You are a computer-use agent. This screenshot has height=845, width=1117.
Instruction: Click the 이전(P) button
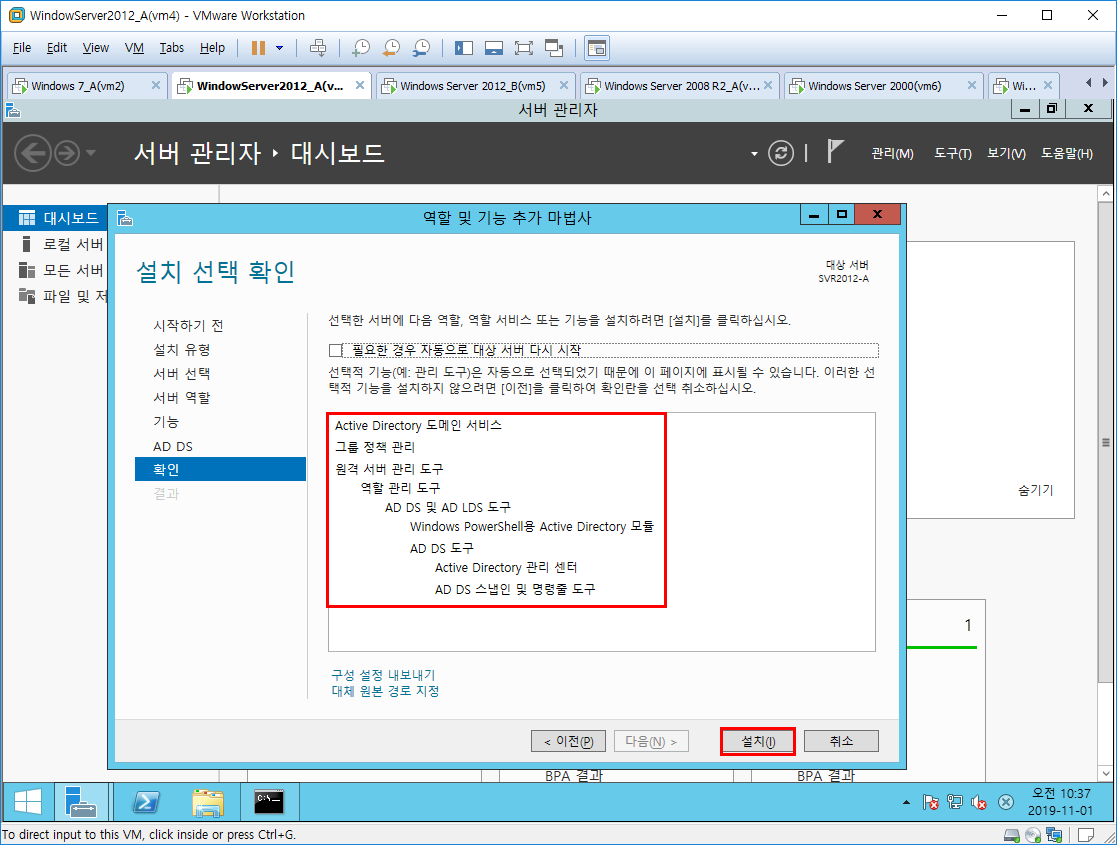pyautogui.click(x=568, y=741)
